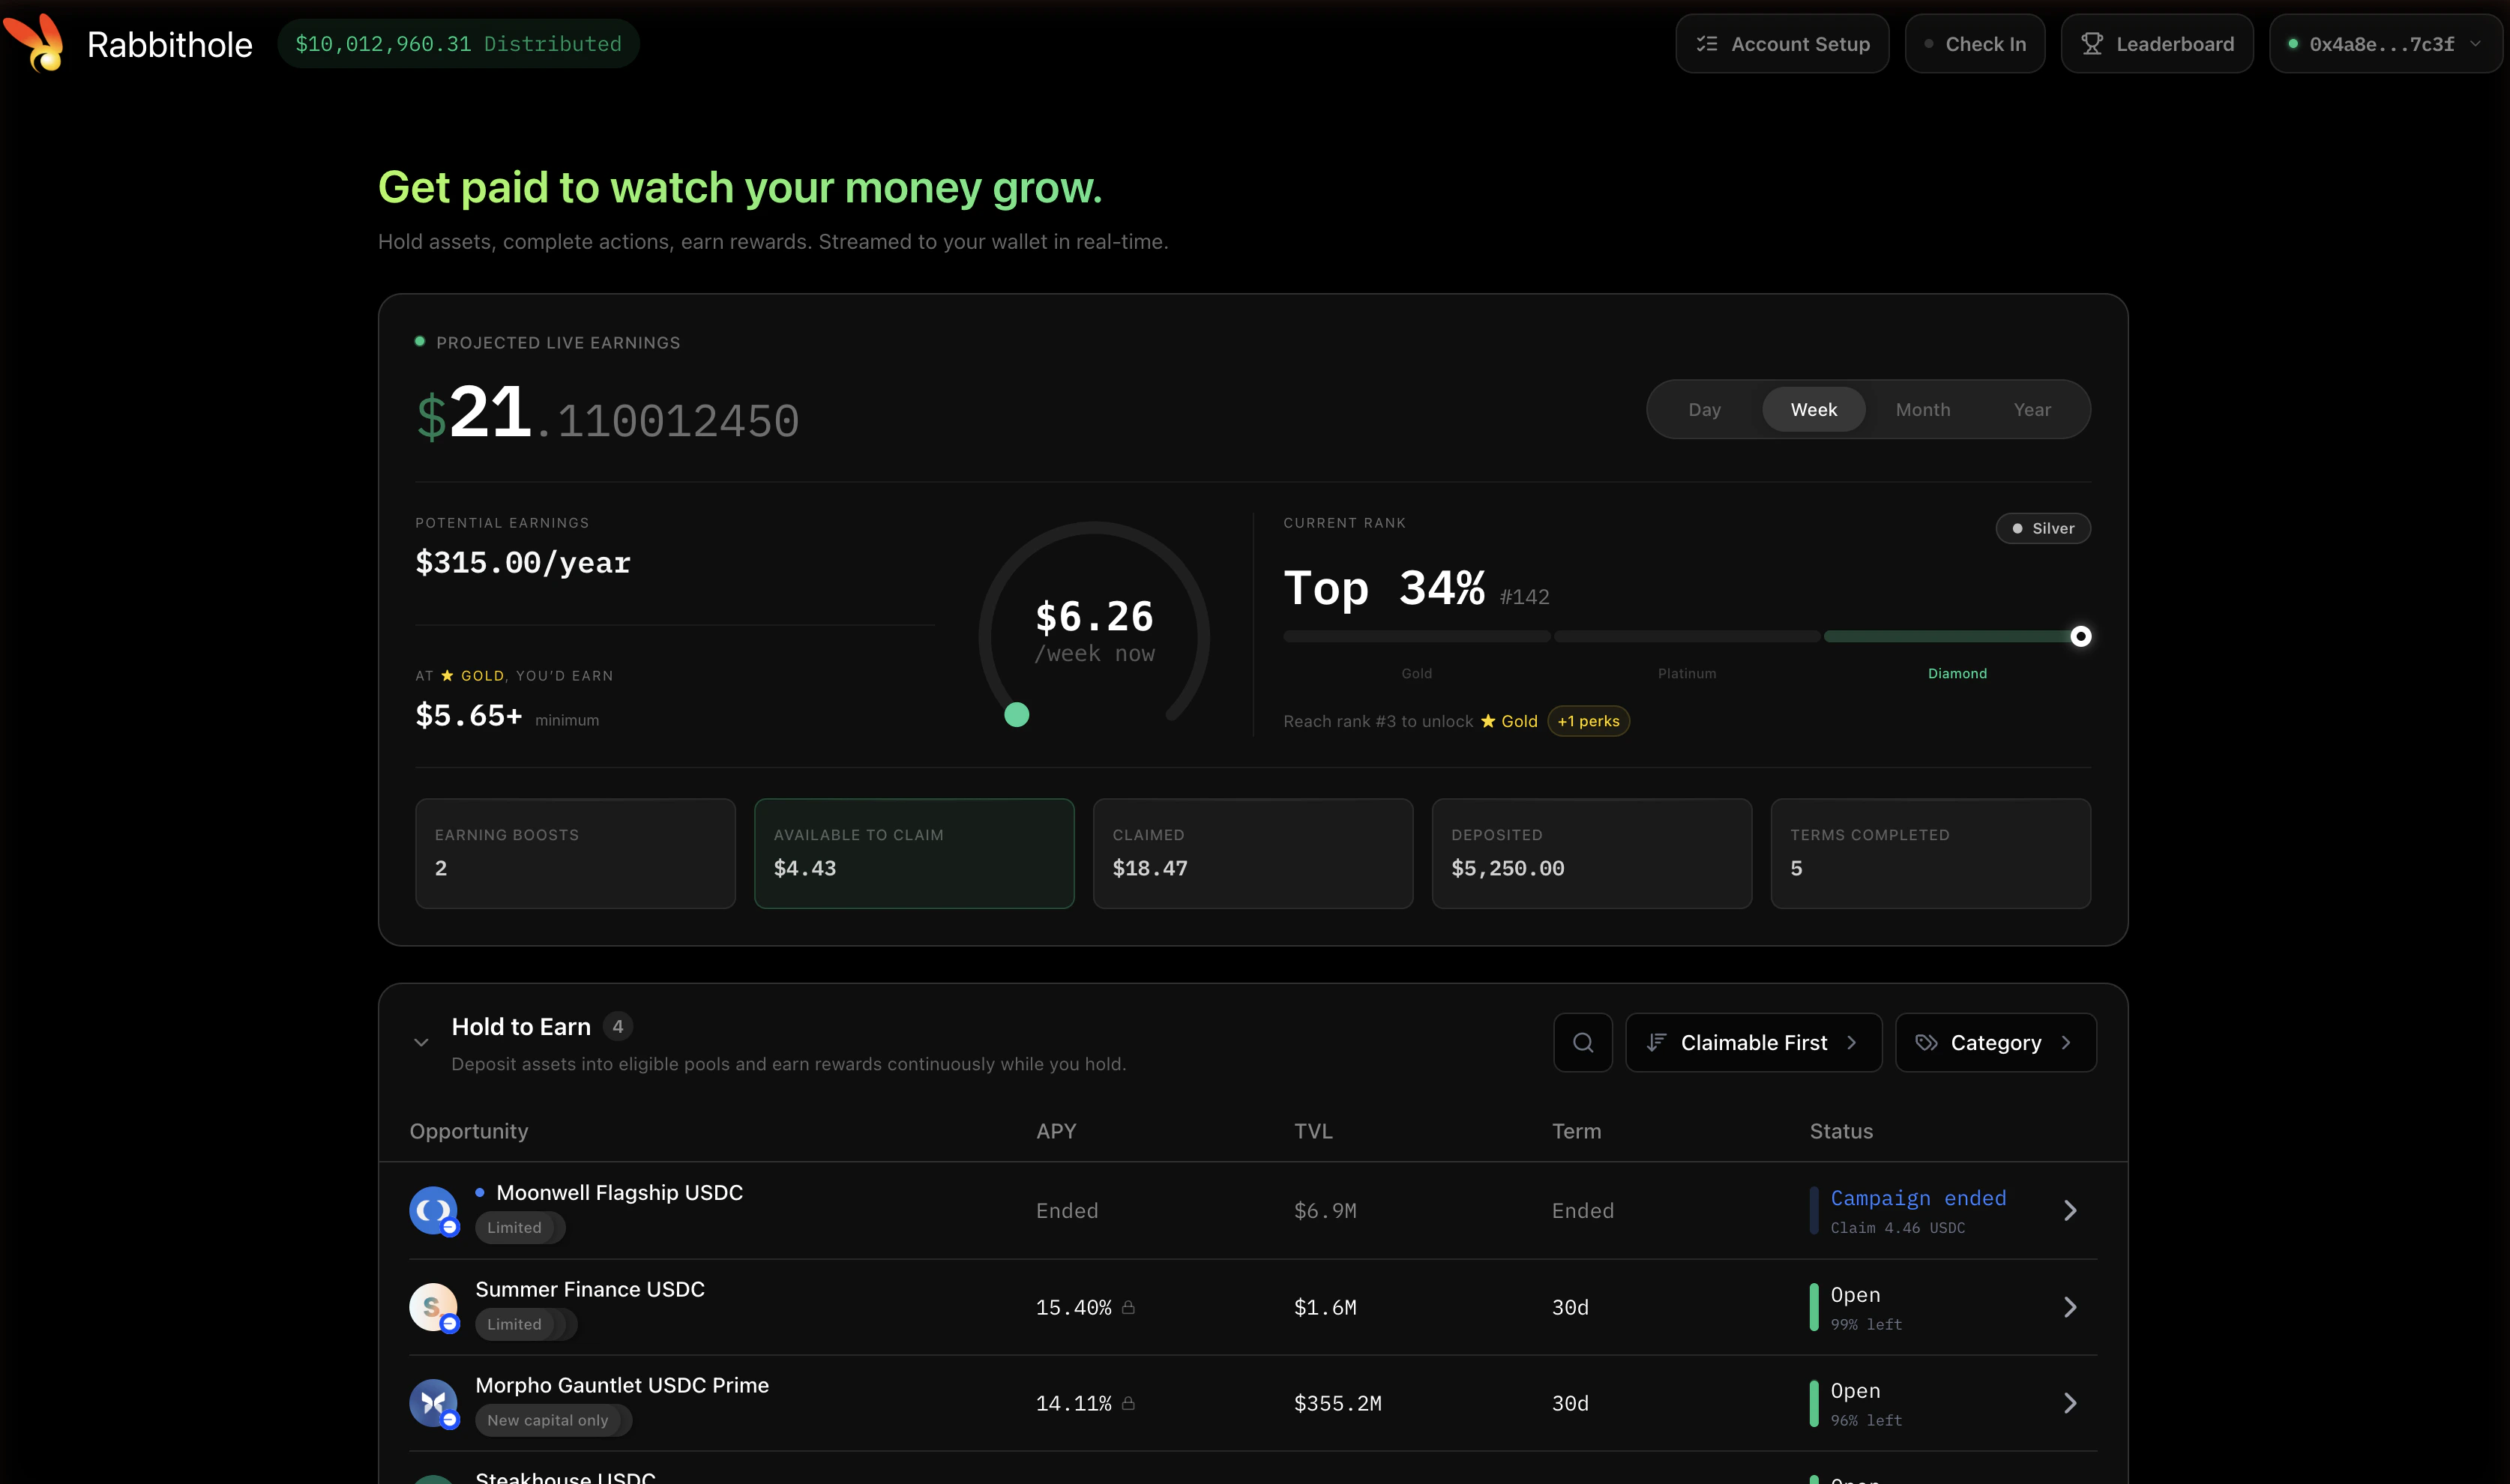
Task: Click the Silver rank badge
Action: tap(2042, 528)
